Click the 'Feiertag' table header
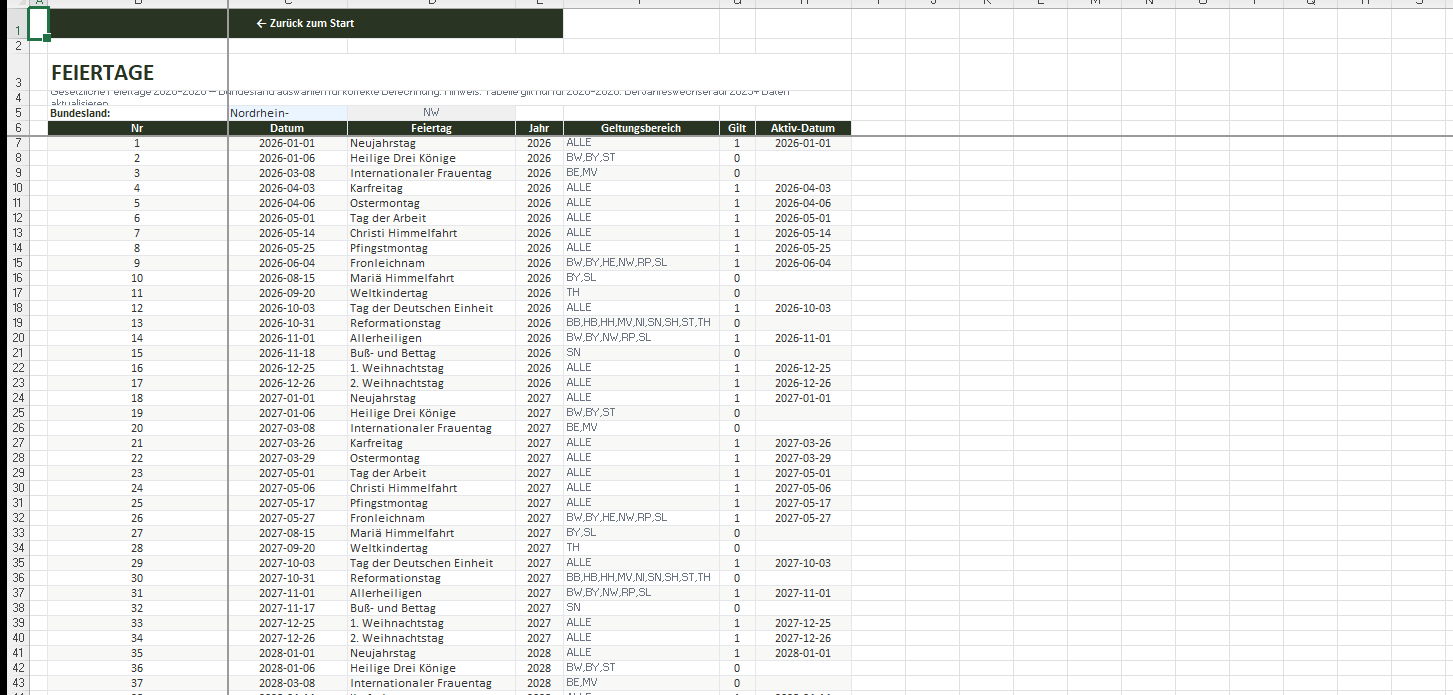Screen dimensions: 1453x695 pos(431,128)
